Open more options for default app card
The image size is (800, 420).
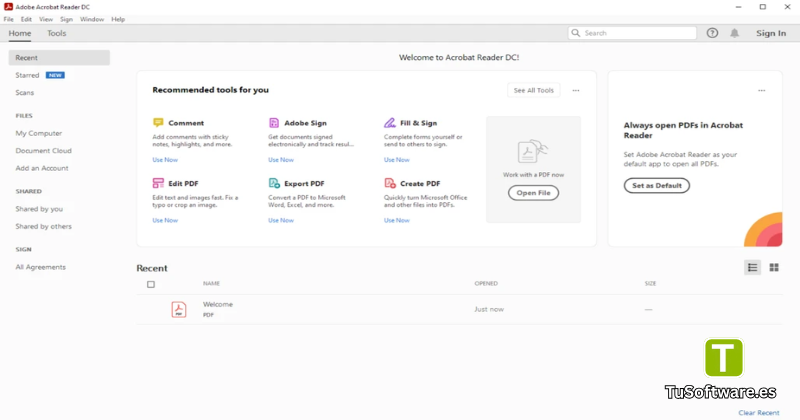pos(762,90)
